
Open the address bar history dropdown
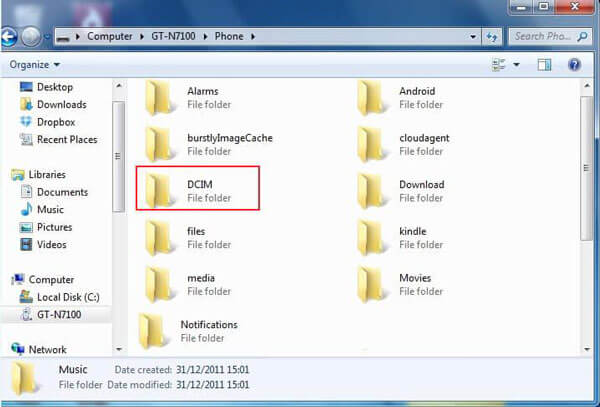point(473,37)
